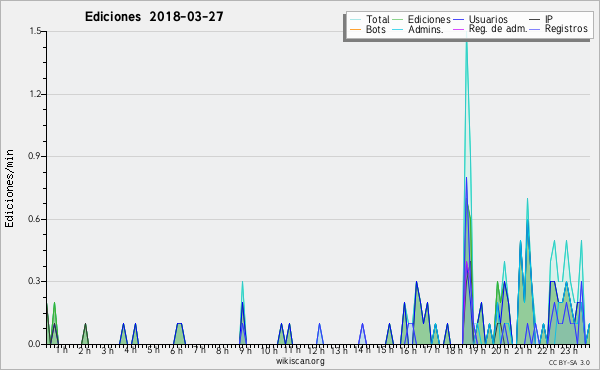Click the wikiscan.org caption under the chart
The image size is (600, 370).
pyautogui.click(x=300, y=361)
